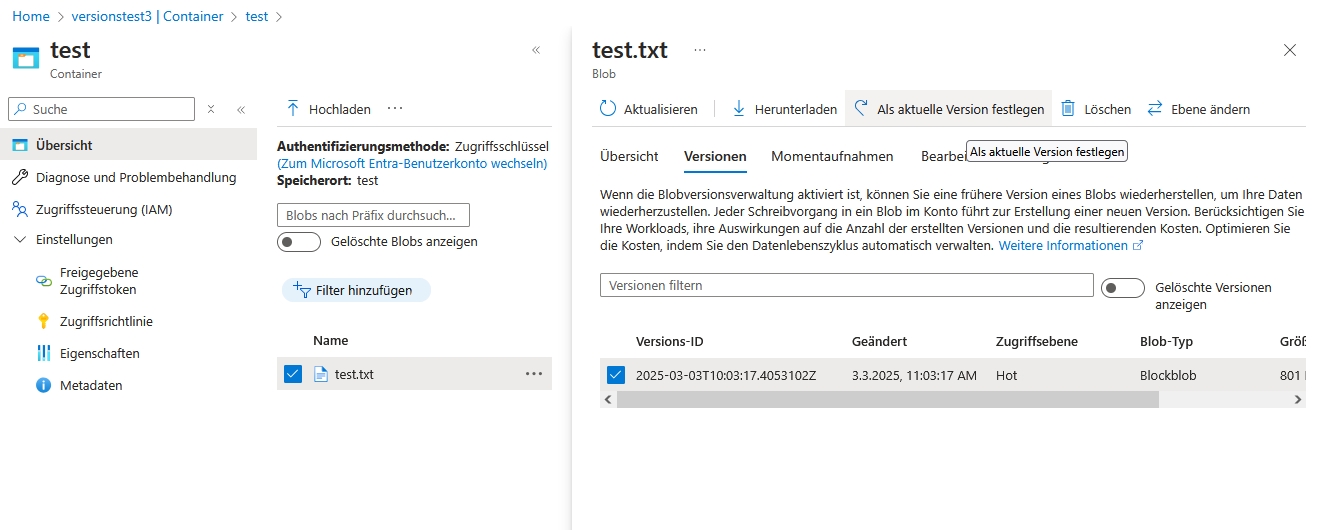1325x530 pixels.
Task: Click the Aktualisieren refresh icon
Action: click(x=608, y=109)
